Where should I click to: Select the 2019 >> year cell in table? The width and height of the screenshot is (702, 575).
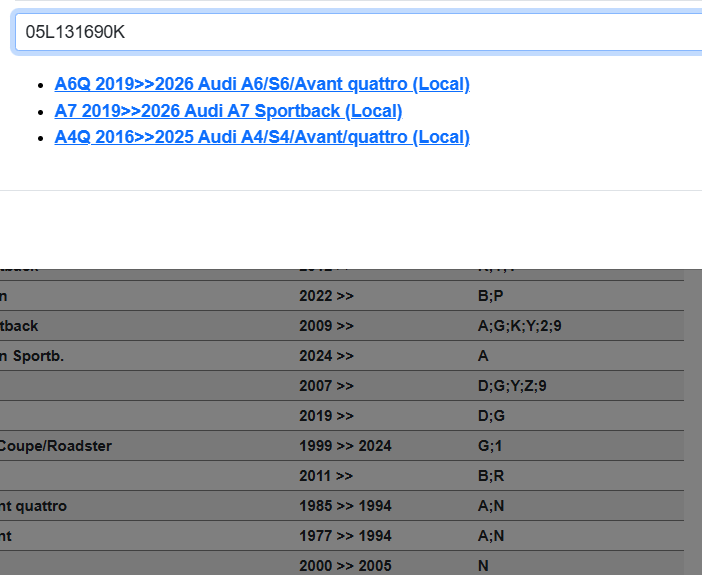[x=326, y=416]
